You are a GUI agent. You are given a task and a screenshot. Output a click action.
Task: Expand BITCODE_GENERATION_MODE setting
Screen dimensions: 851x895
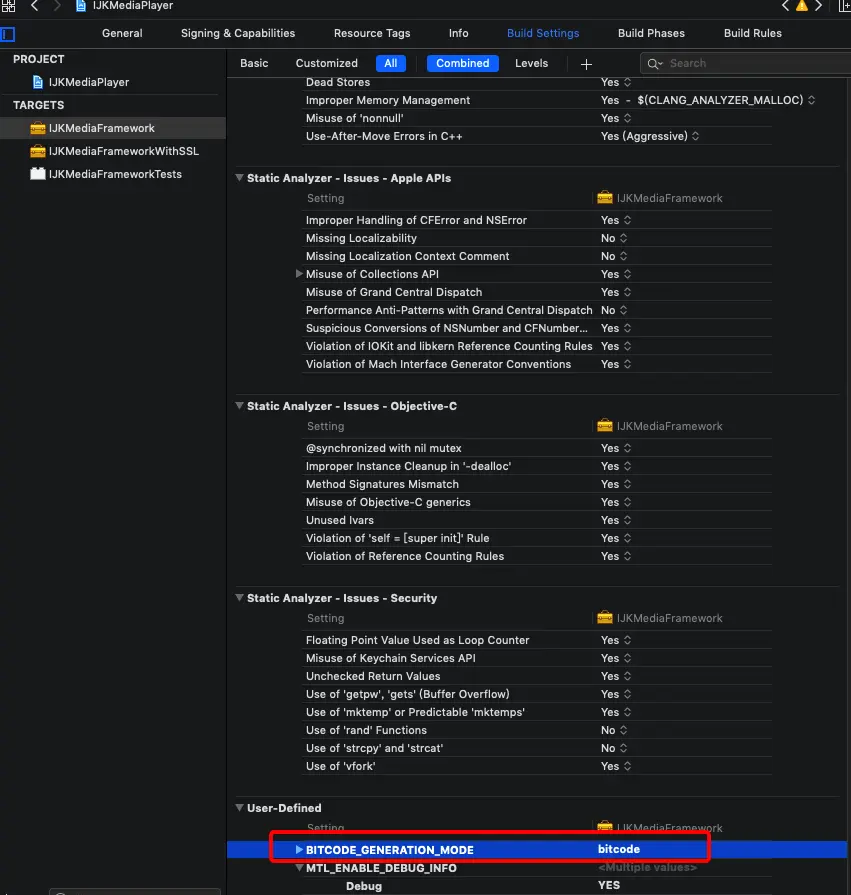tap(299, 850)
